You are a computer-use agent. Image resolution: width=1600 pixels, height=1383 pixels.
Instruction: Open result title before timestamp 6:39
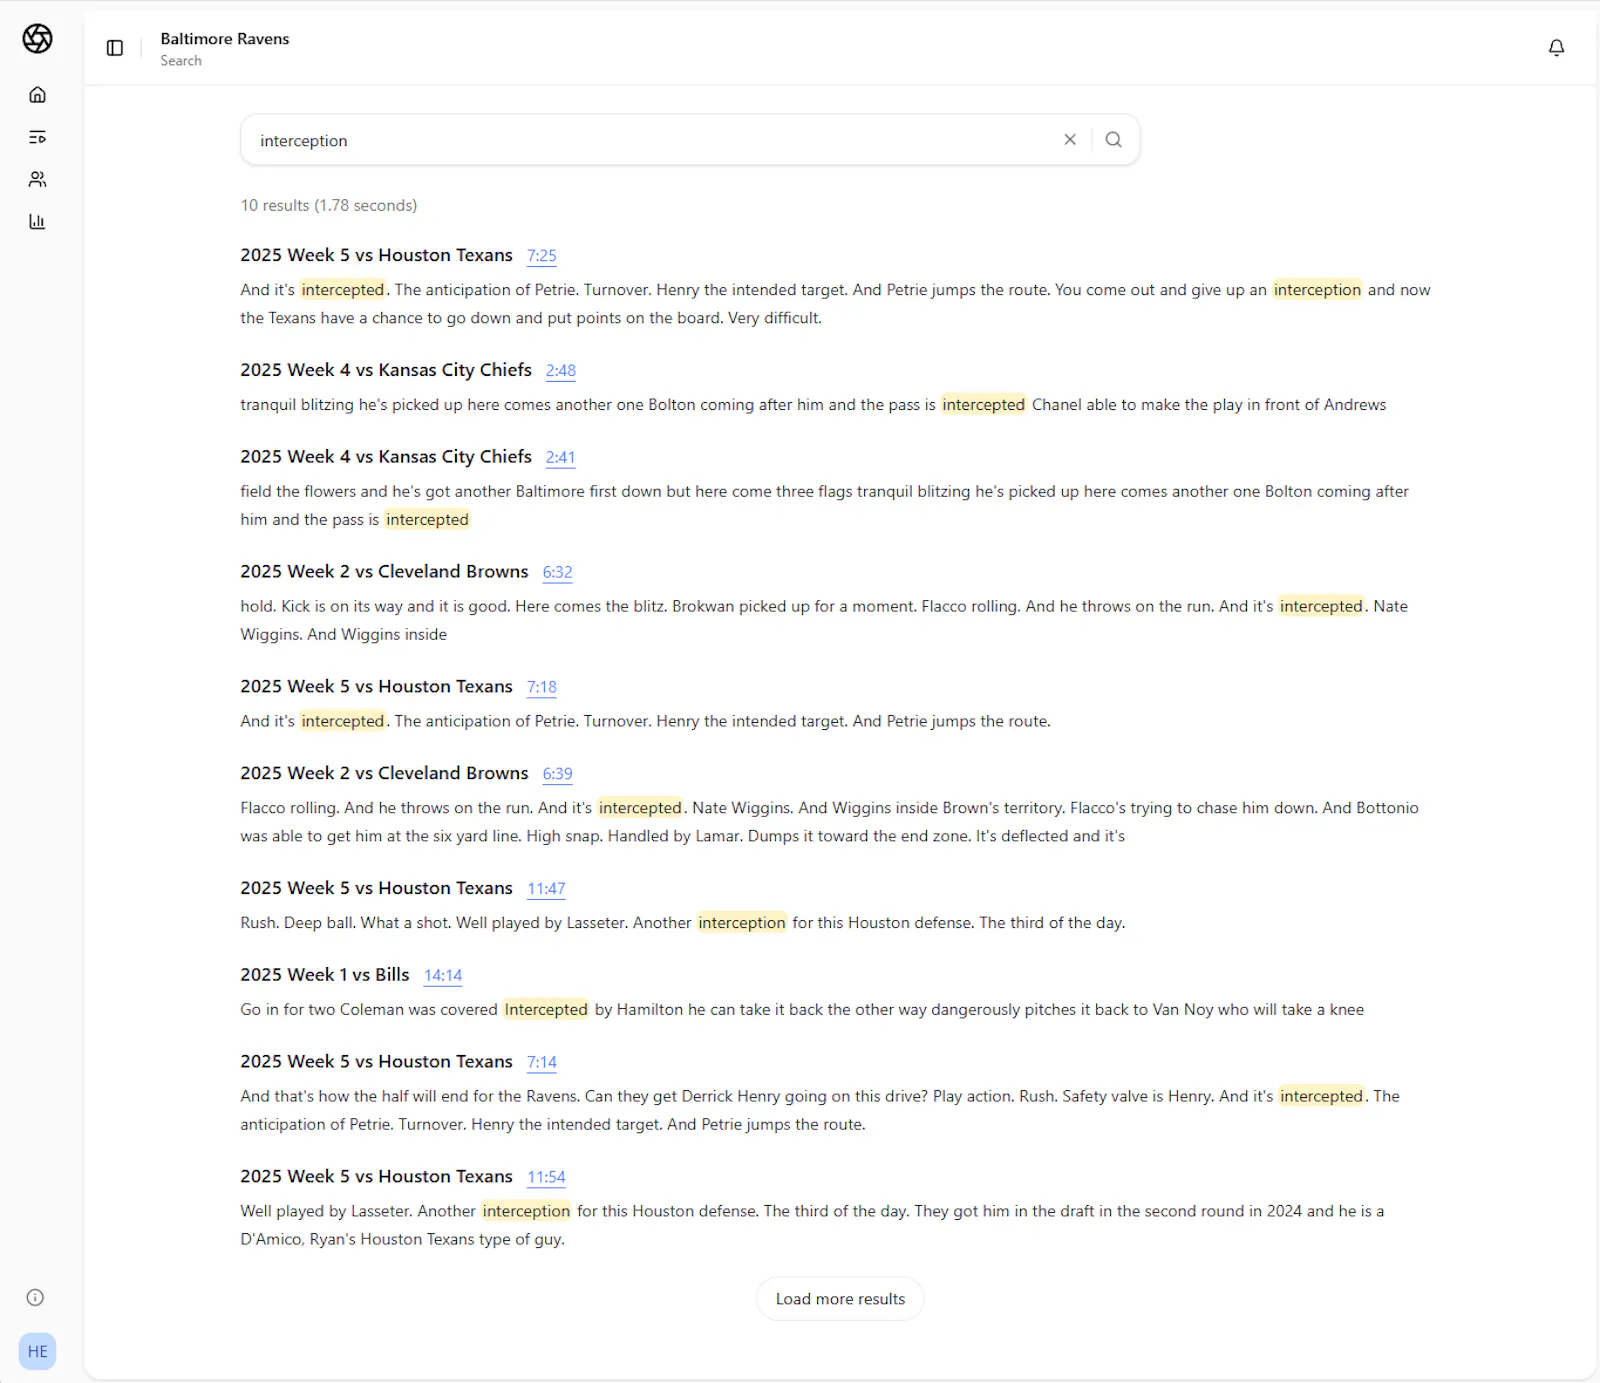384,774
